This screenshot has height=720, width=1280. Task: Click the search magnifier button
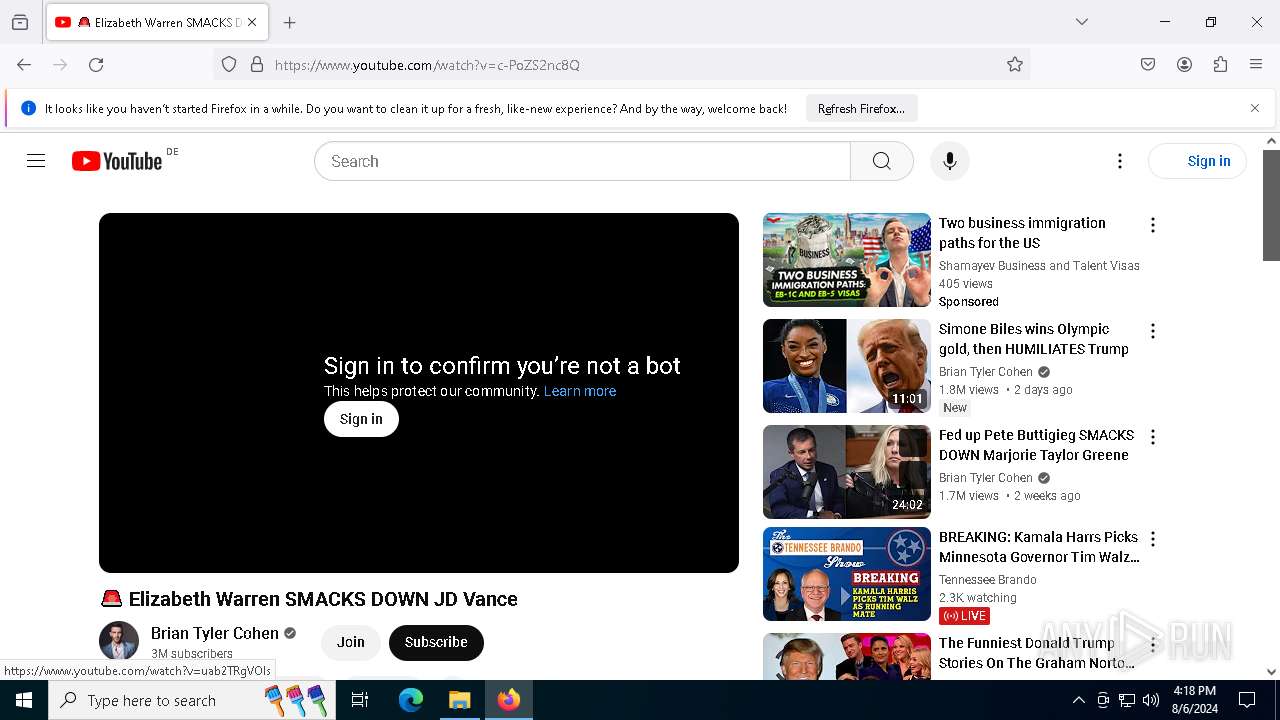point(881,161)
